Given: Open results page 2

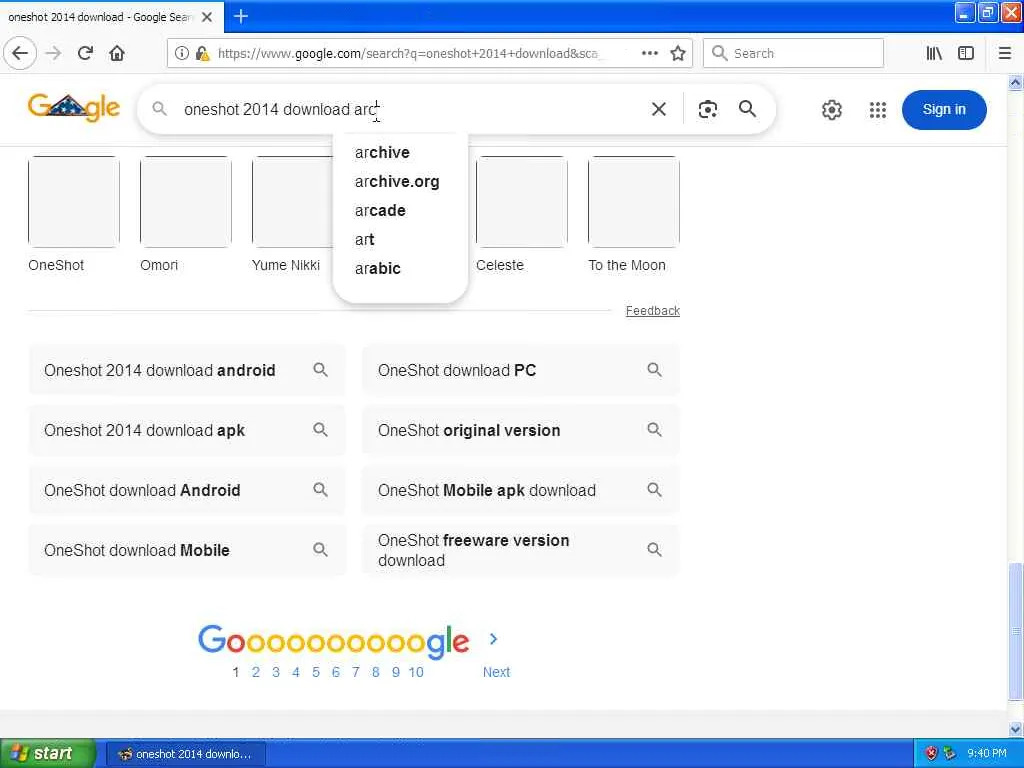Looking at the screenshot, I should [255, 672].
